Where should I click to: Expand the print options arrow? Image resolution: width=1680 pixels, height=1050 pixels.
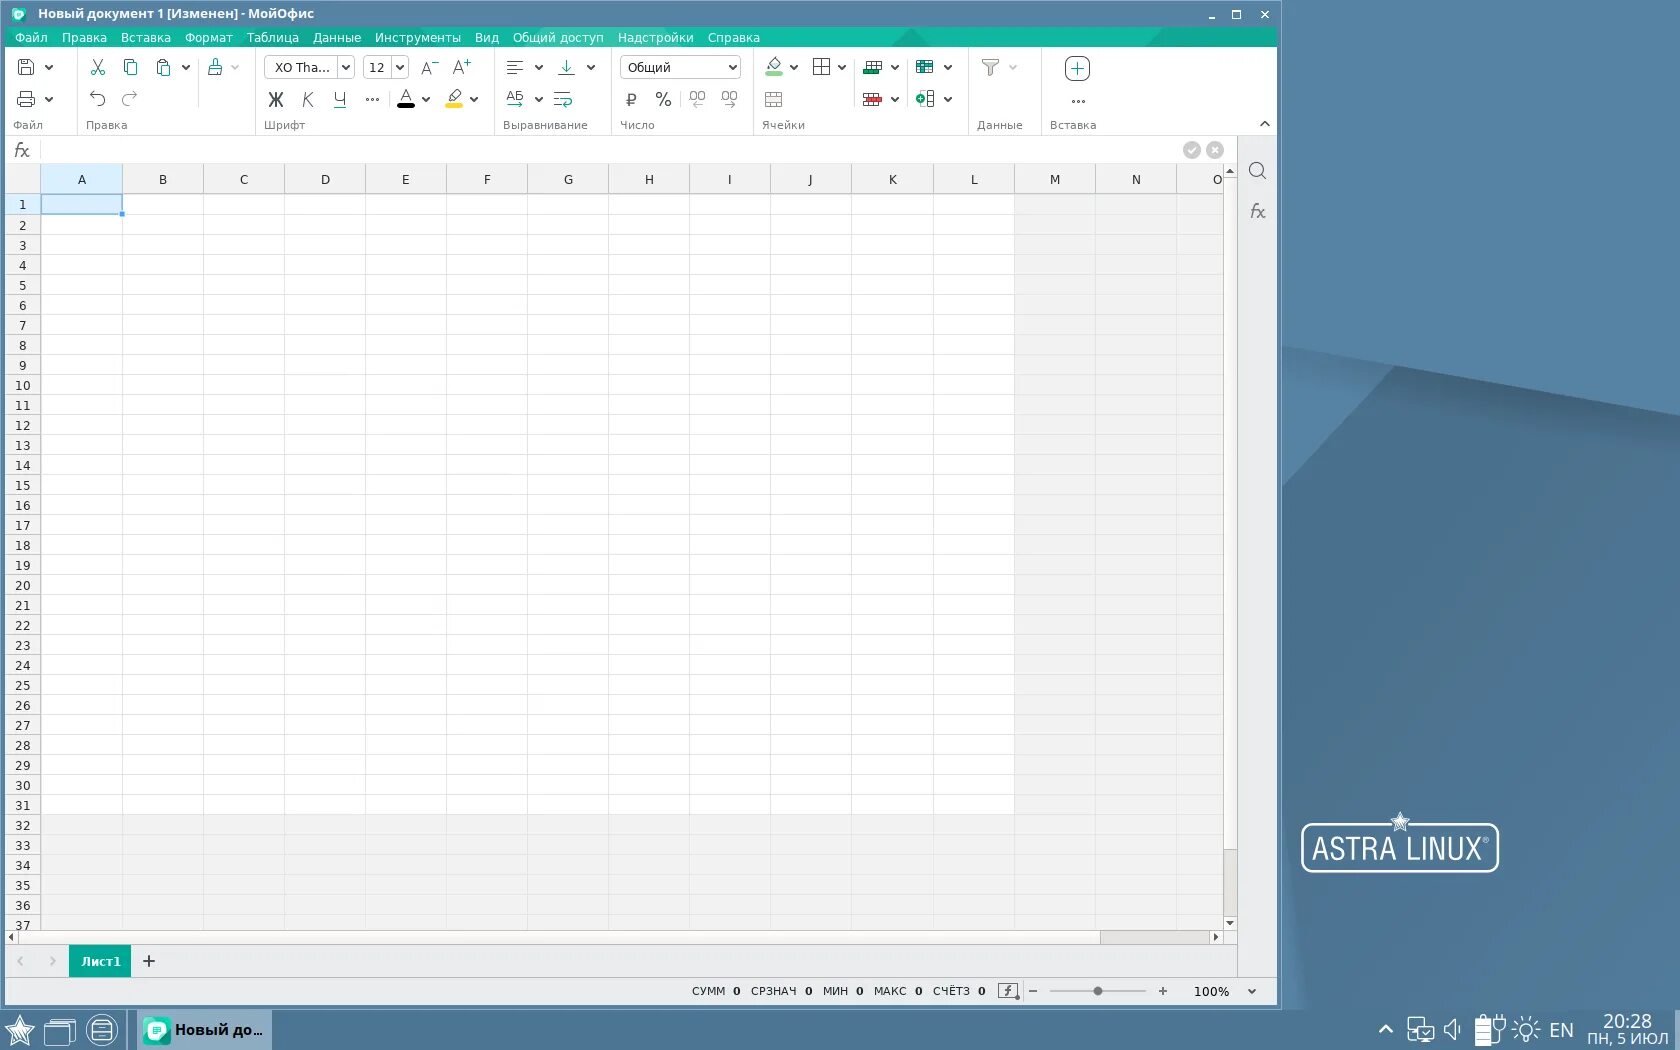(x=49, y=99)
